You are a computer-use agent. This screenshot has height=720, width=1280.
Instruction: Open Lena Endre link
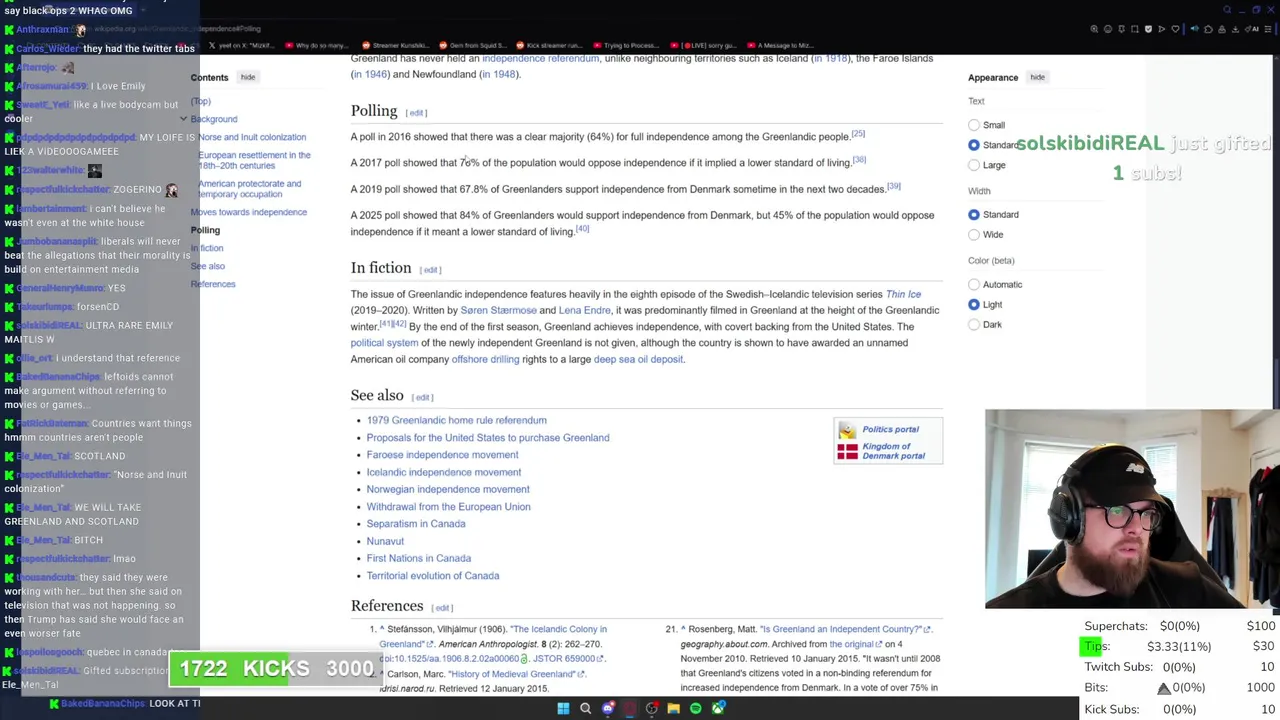(x=584, y=310)
